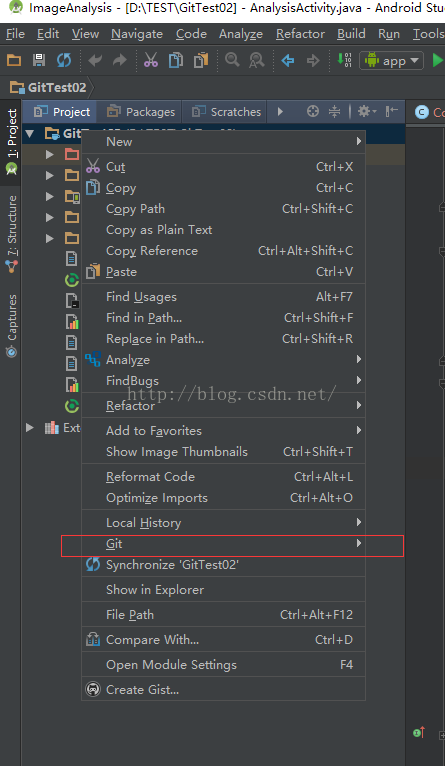Select Compare With...

tap(223, 639)
